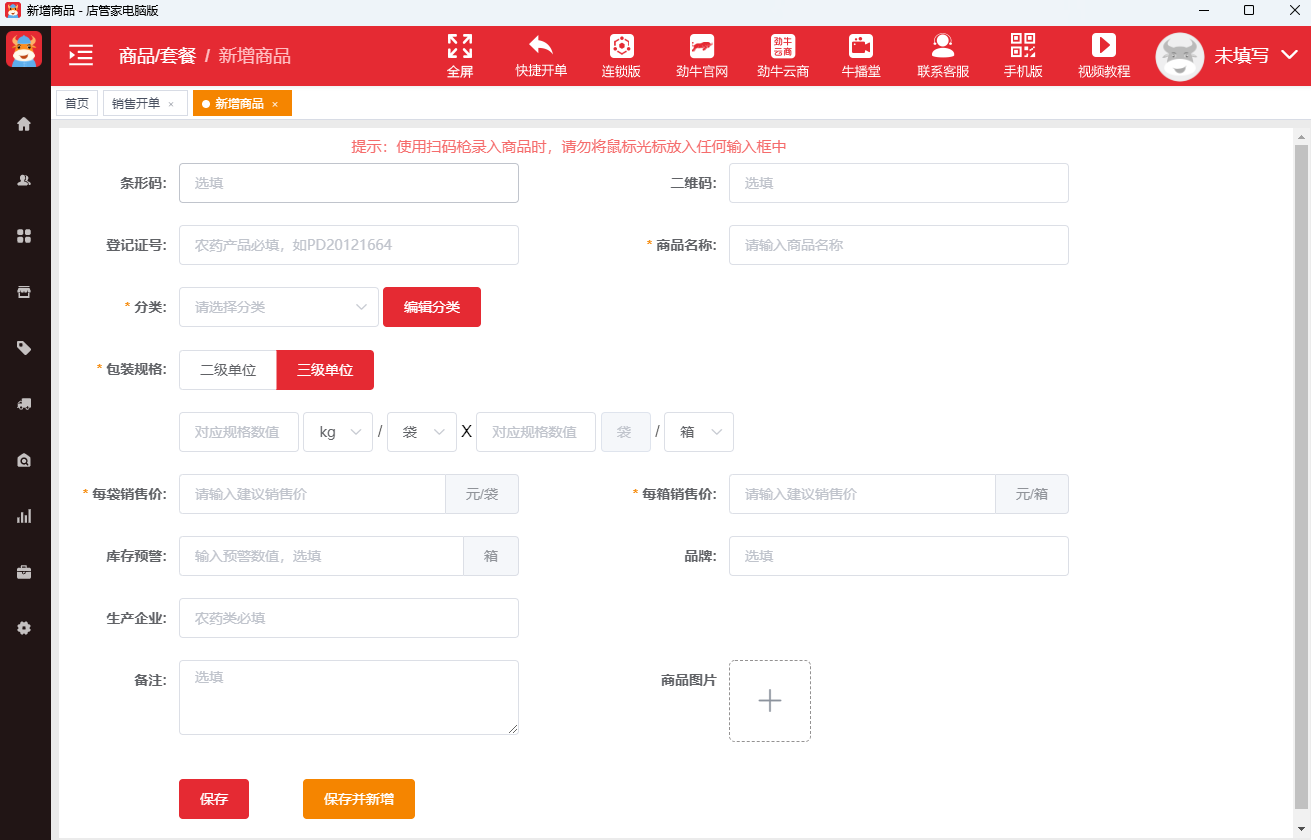Click the 二维码 input field
Screen dimensions: 1311x840
[x=899, y=183]
